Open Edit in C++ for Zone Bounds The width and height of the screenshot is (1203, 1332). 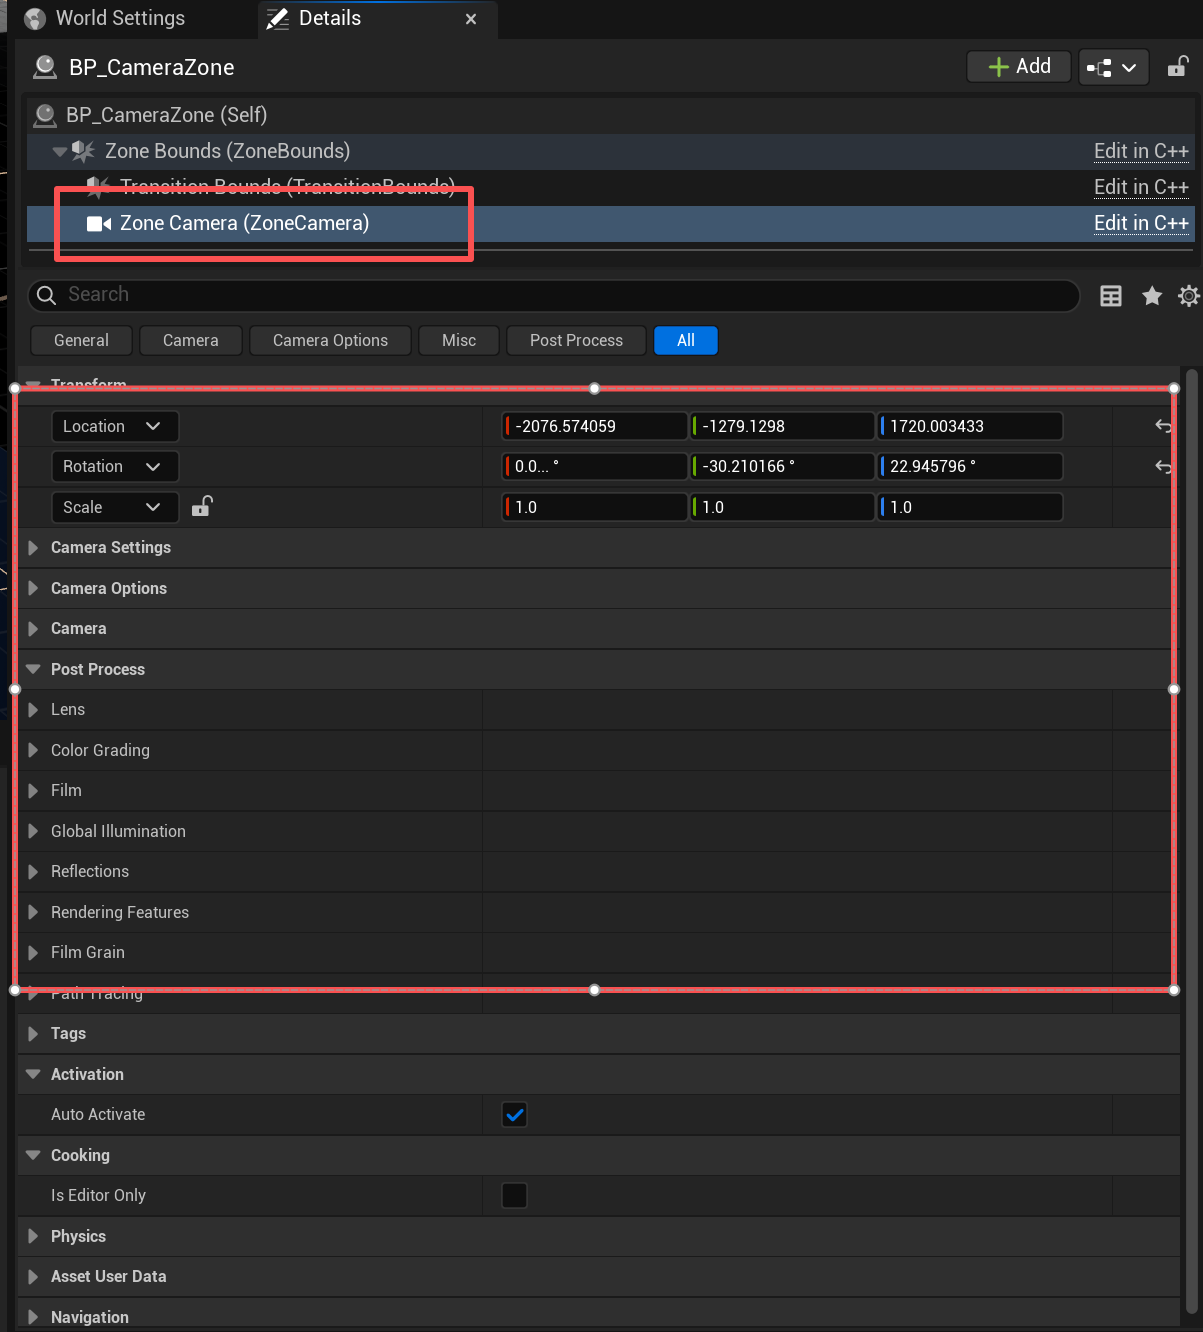click(1141, 151)
